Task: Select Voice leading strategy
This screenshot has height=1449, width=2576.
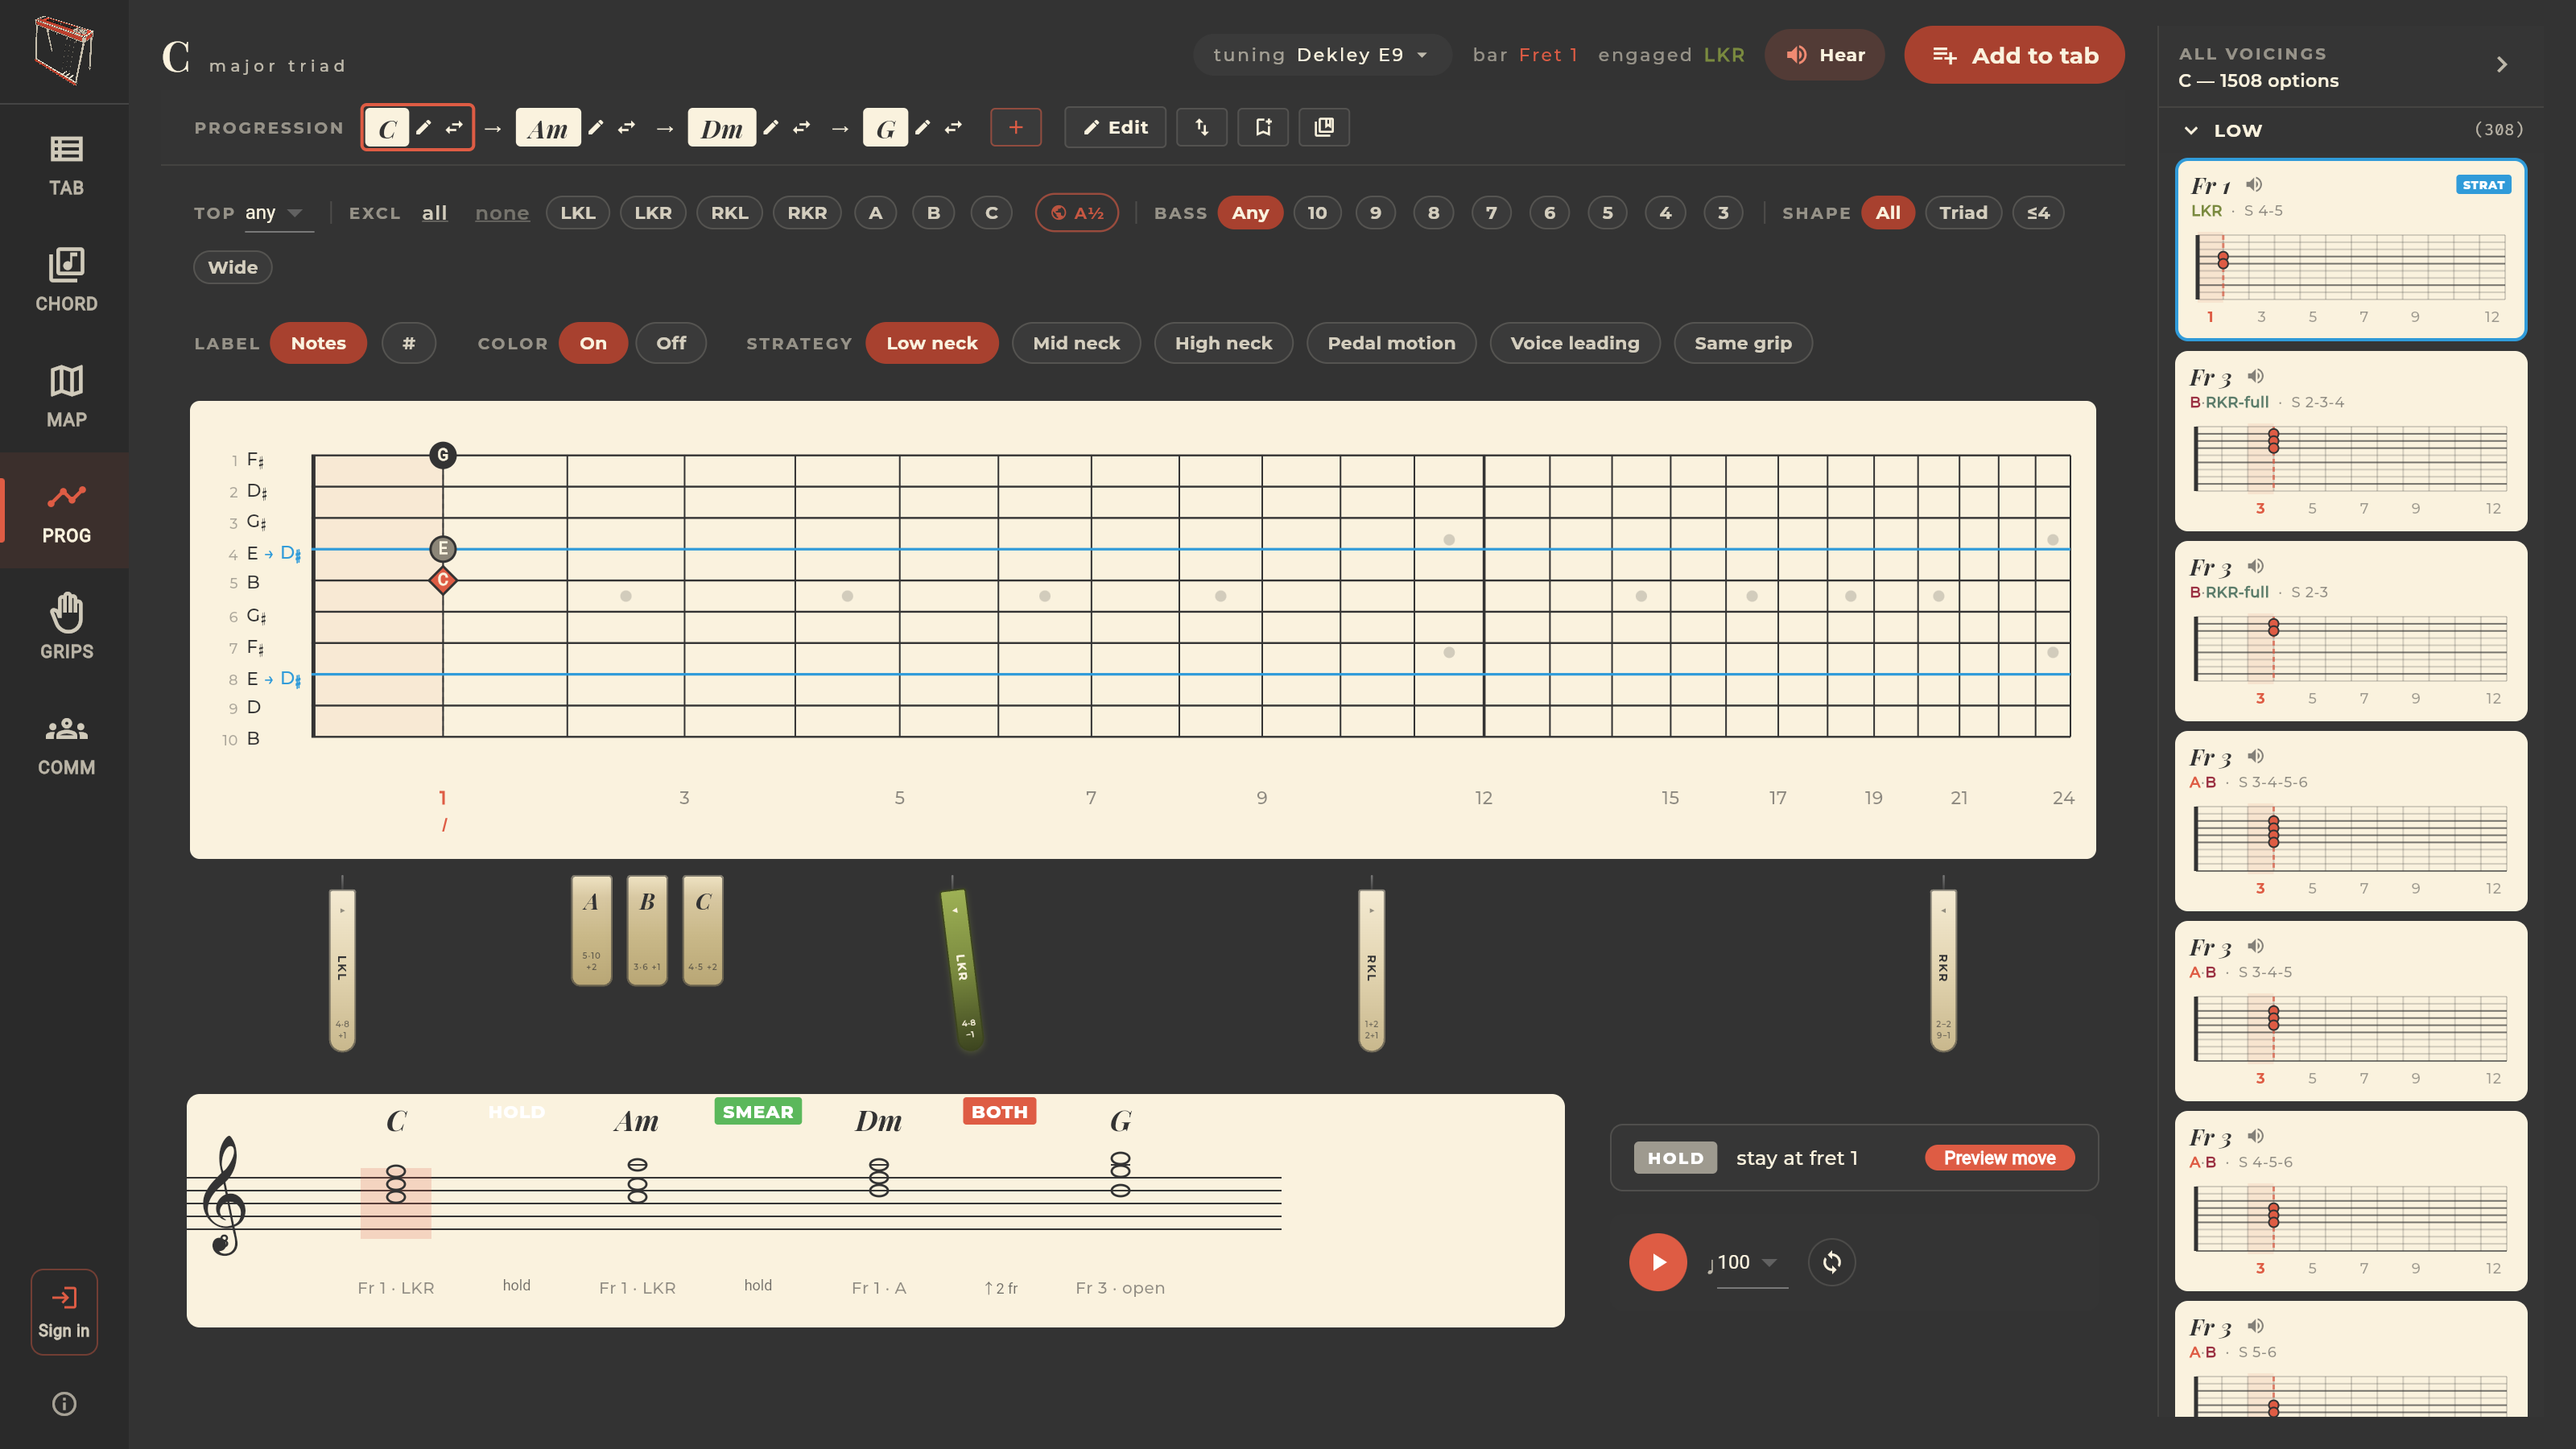Action: pos(1575,343)
